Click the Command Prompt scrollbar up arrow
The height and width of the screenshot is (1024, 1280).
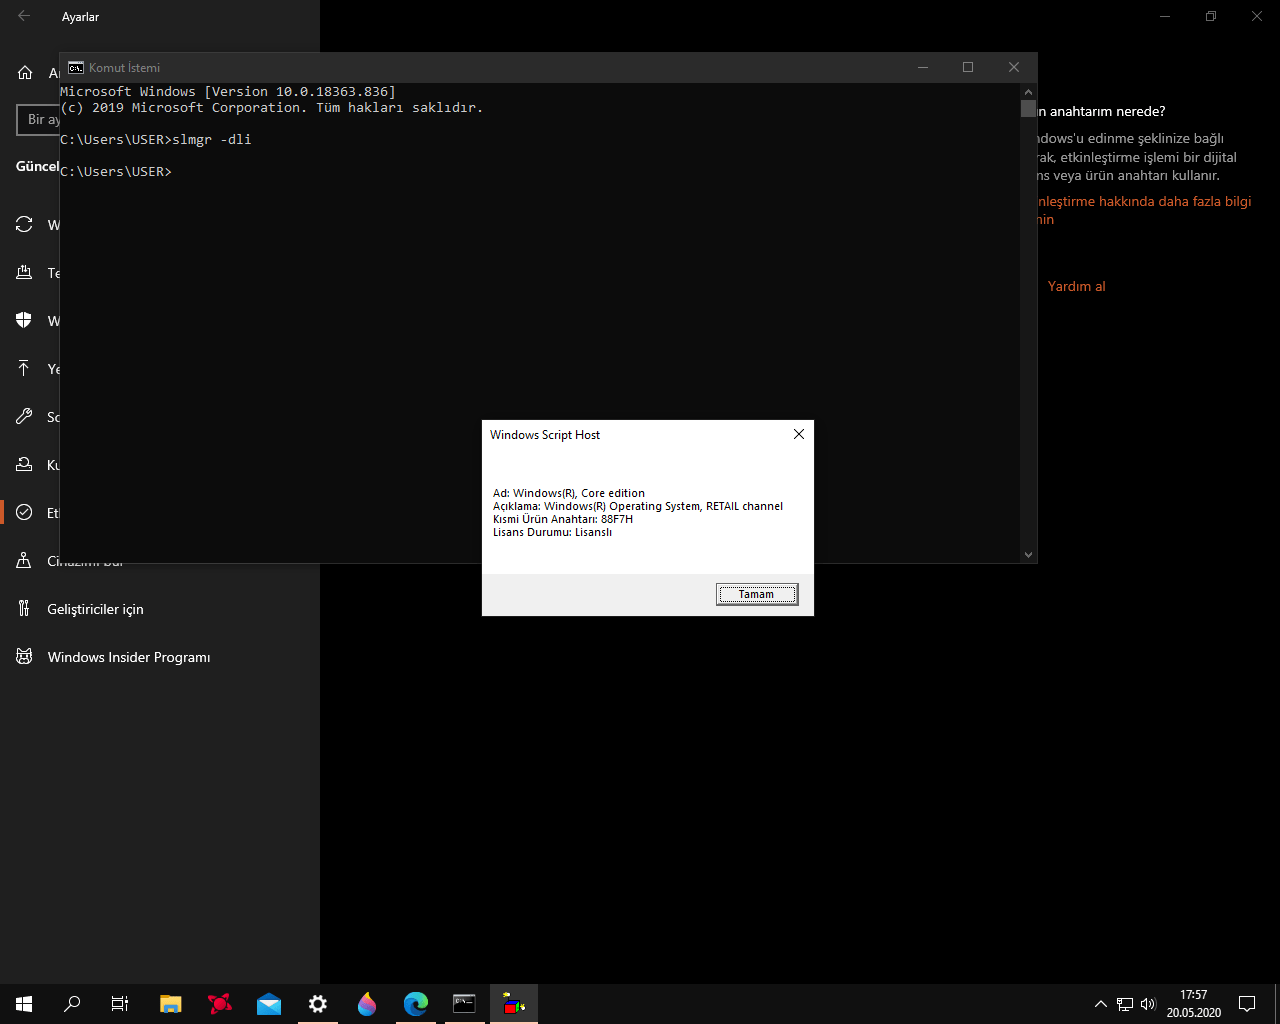pos(1028,92)
